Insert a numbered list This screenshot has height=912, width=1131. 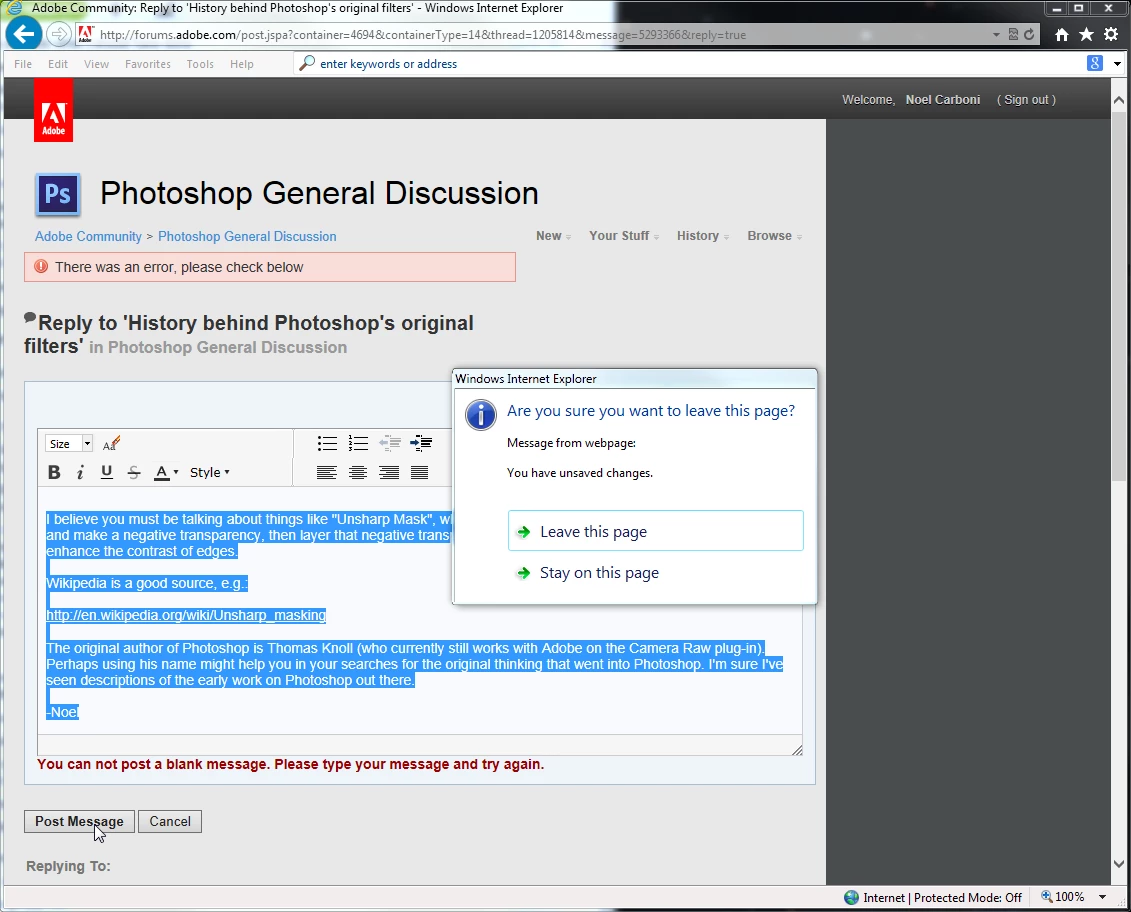click(358, 443)
